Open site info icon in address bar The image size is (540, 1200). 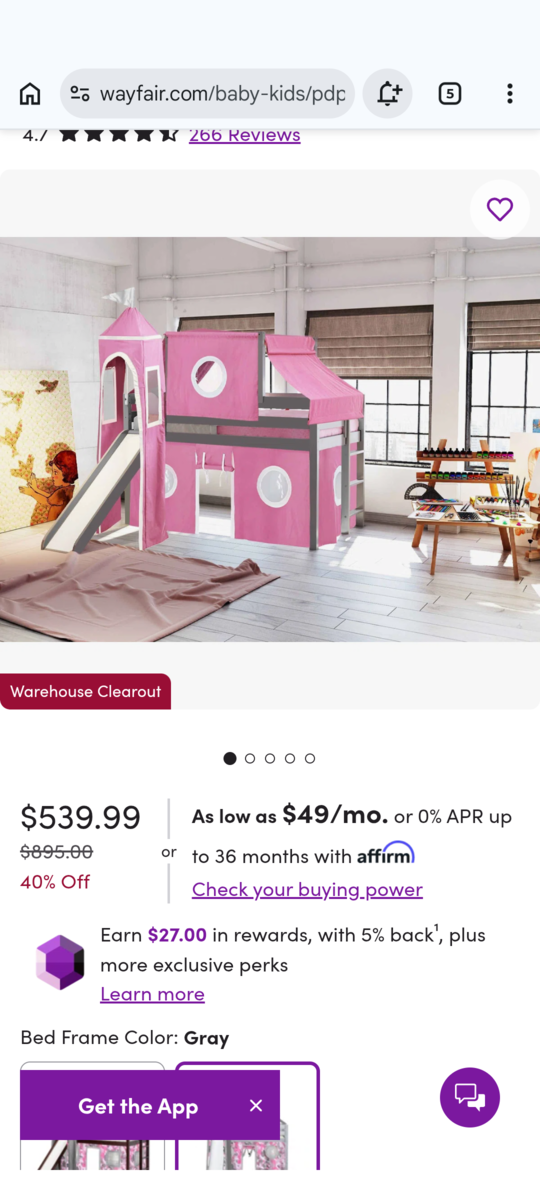[79, 94]
